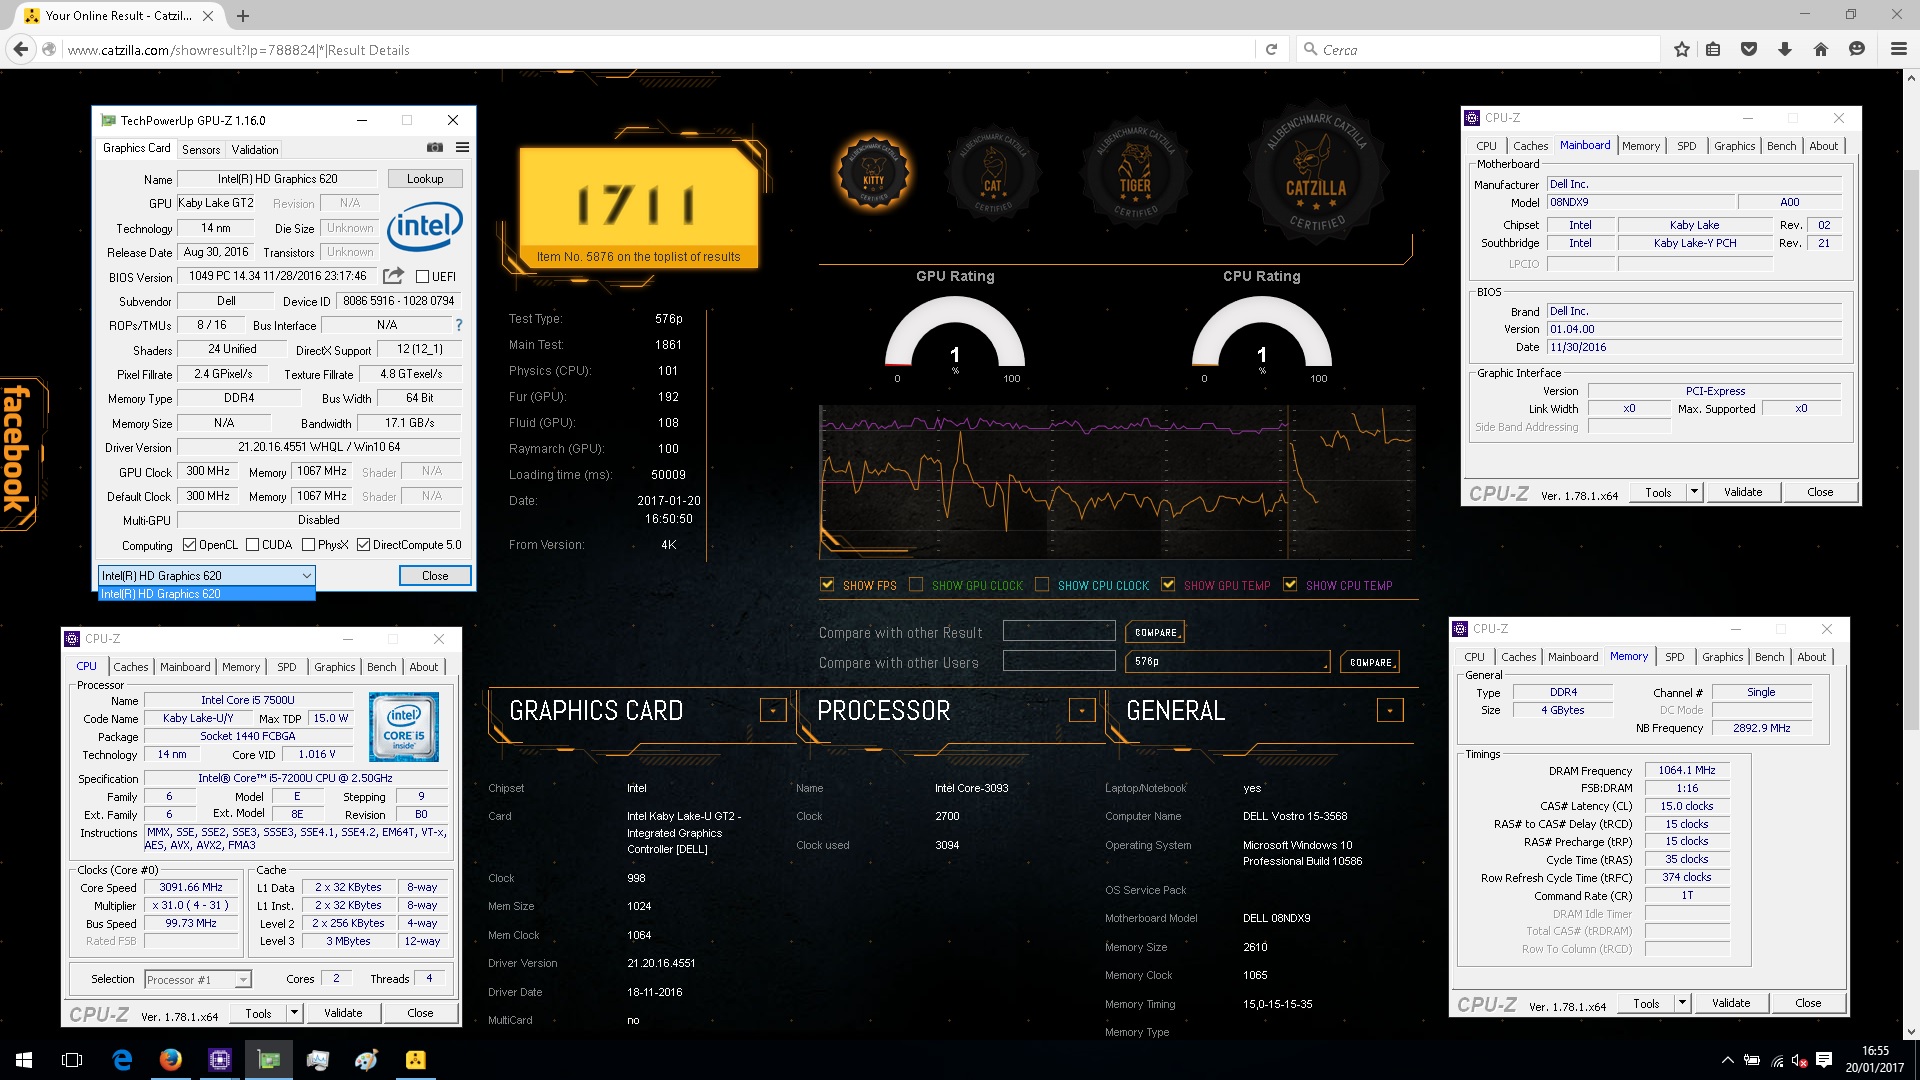Uncheck the SHOW GPU TEMP checkbox
This screenshot has width=1920, height=1080.
1168,585
